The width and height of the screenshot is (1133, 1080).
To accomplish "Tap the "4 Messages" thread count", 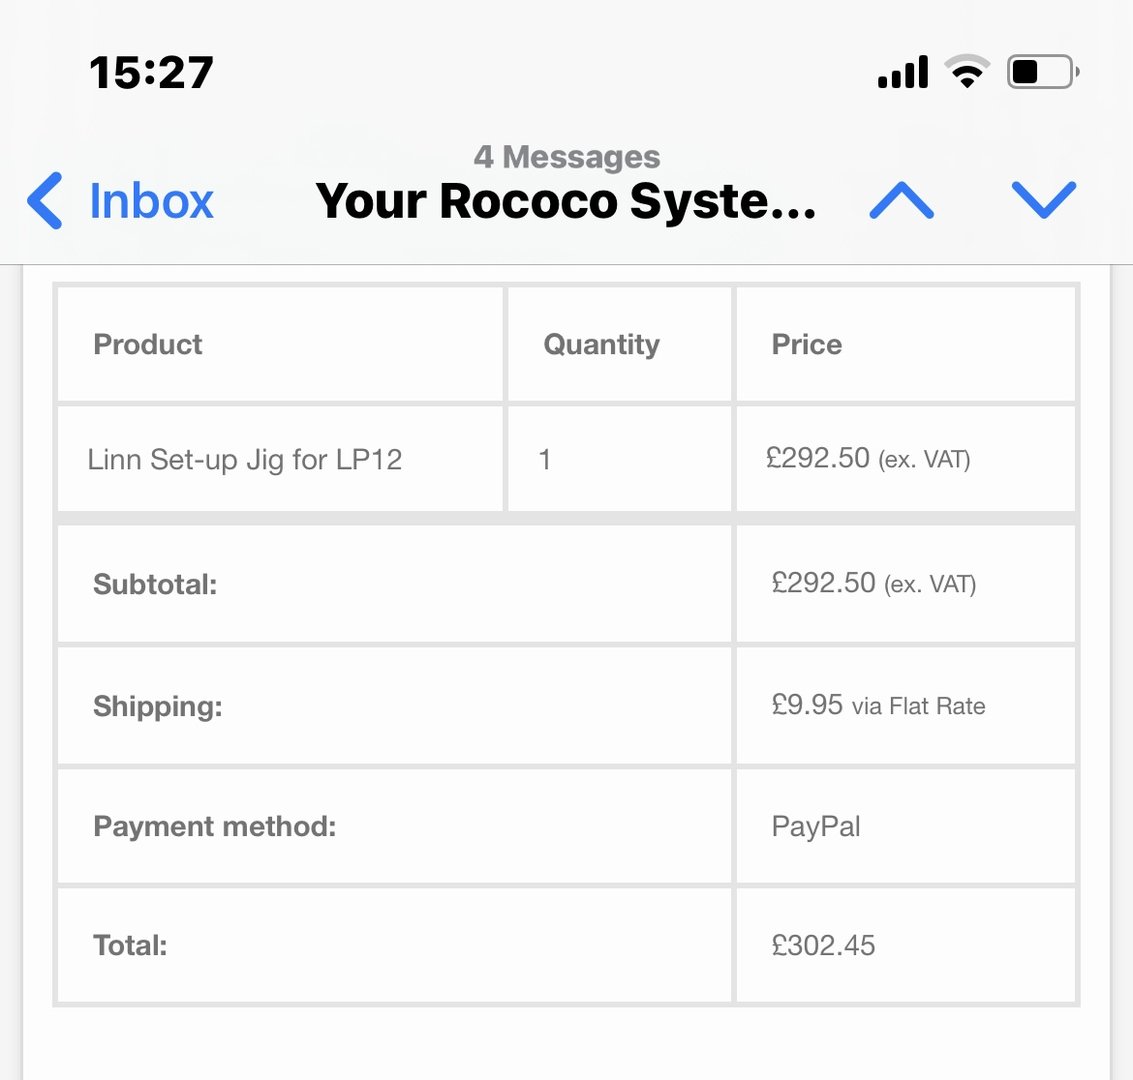I will [567, 157].
